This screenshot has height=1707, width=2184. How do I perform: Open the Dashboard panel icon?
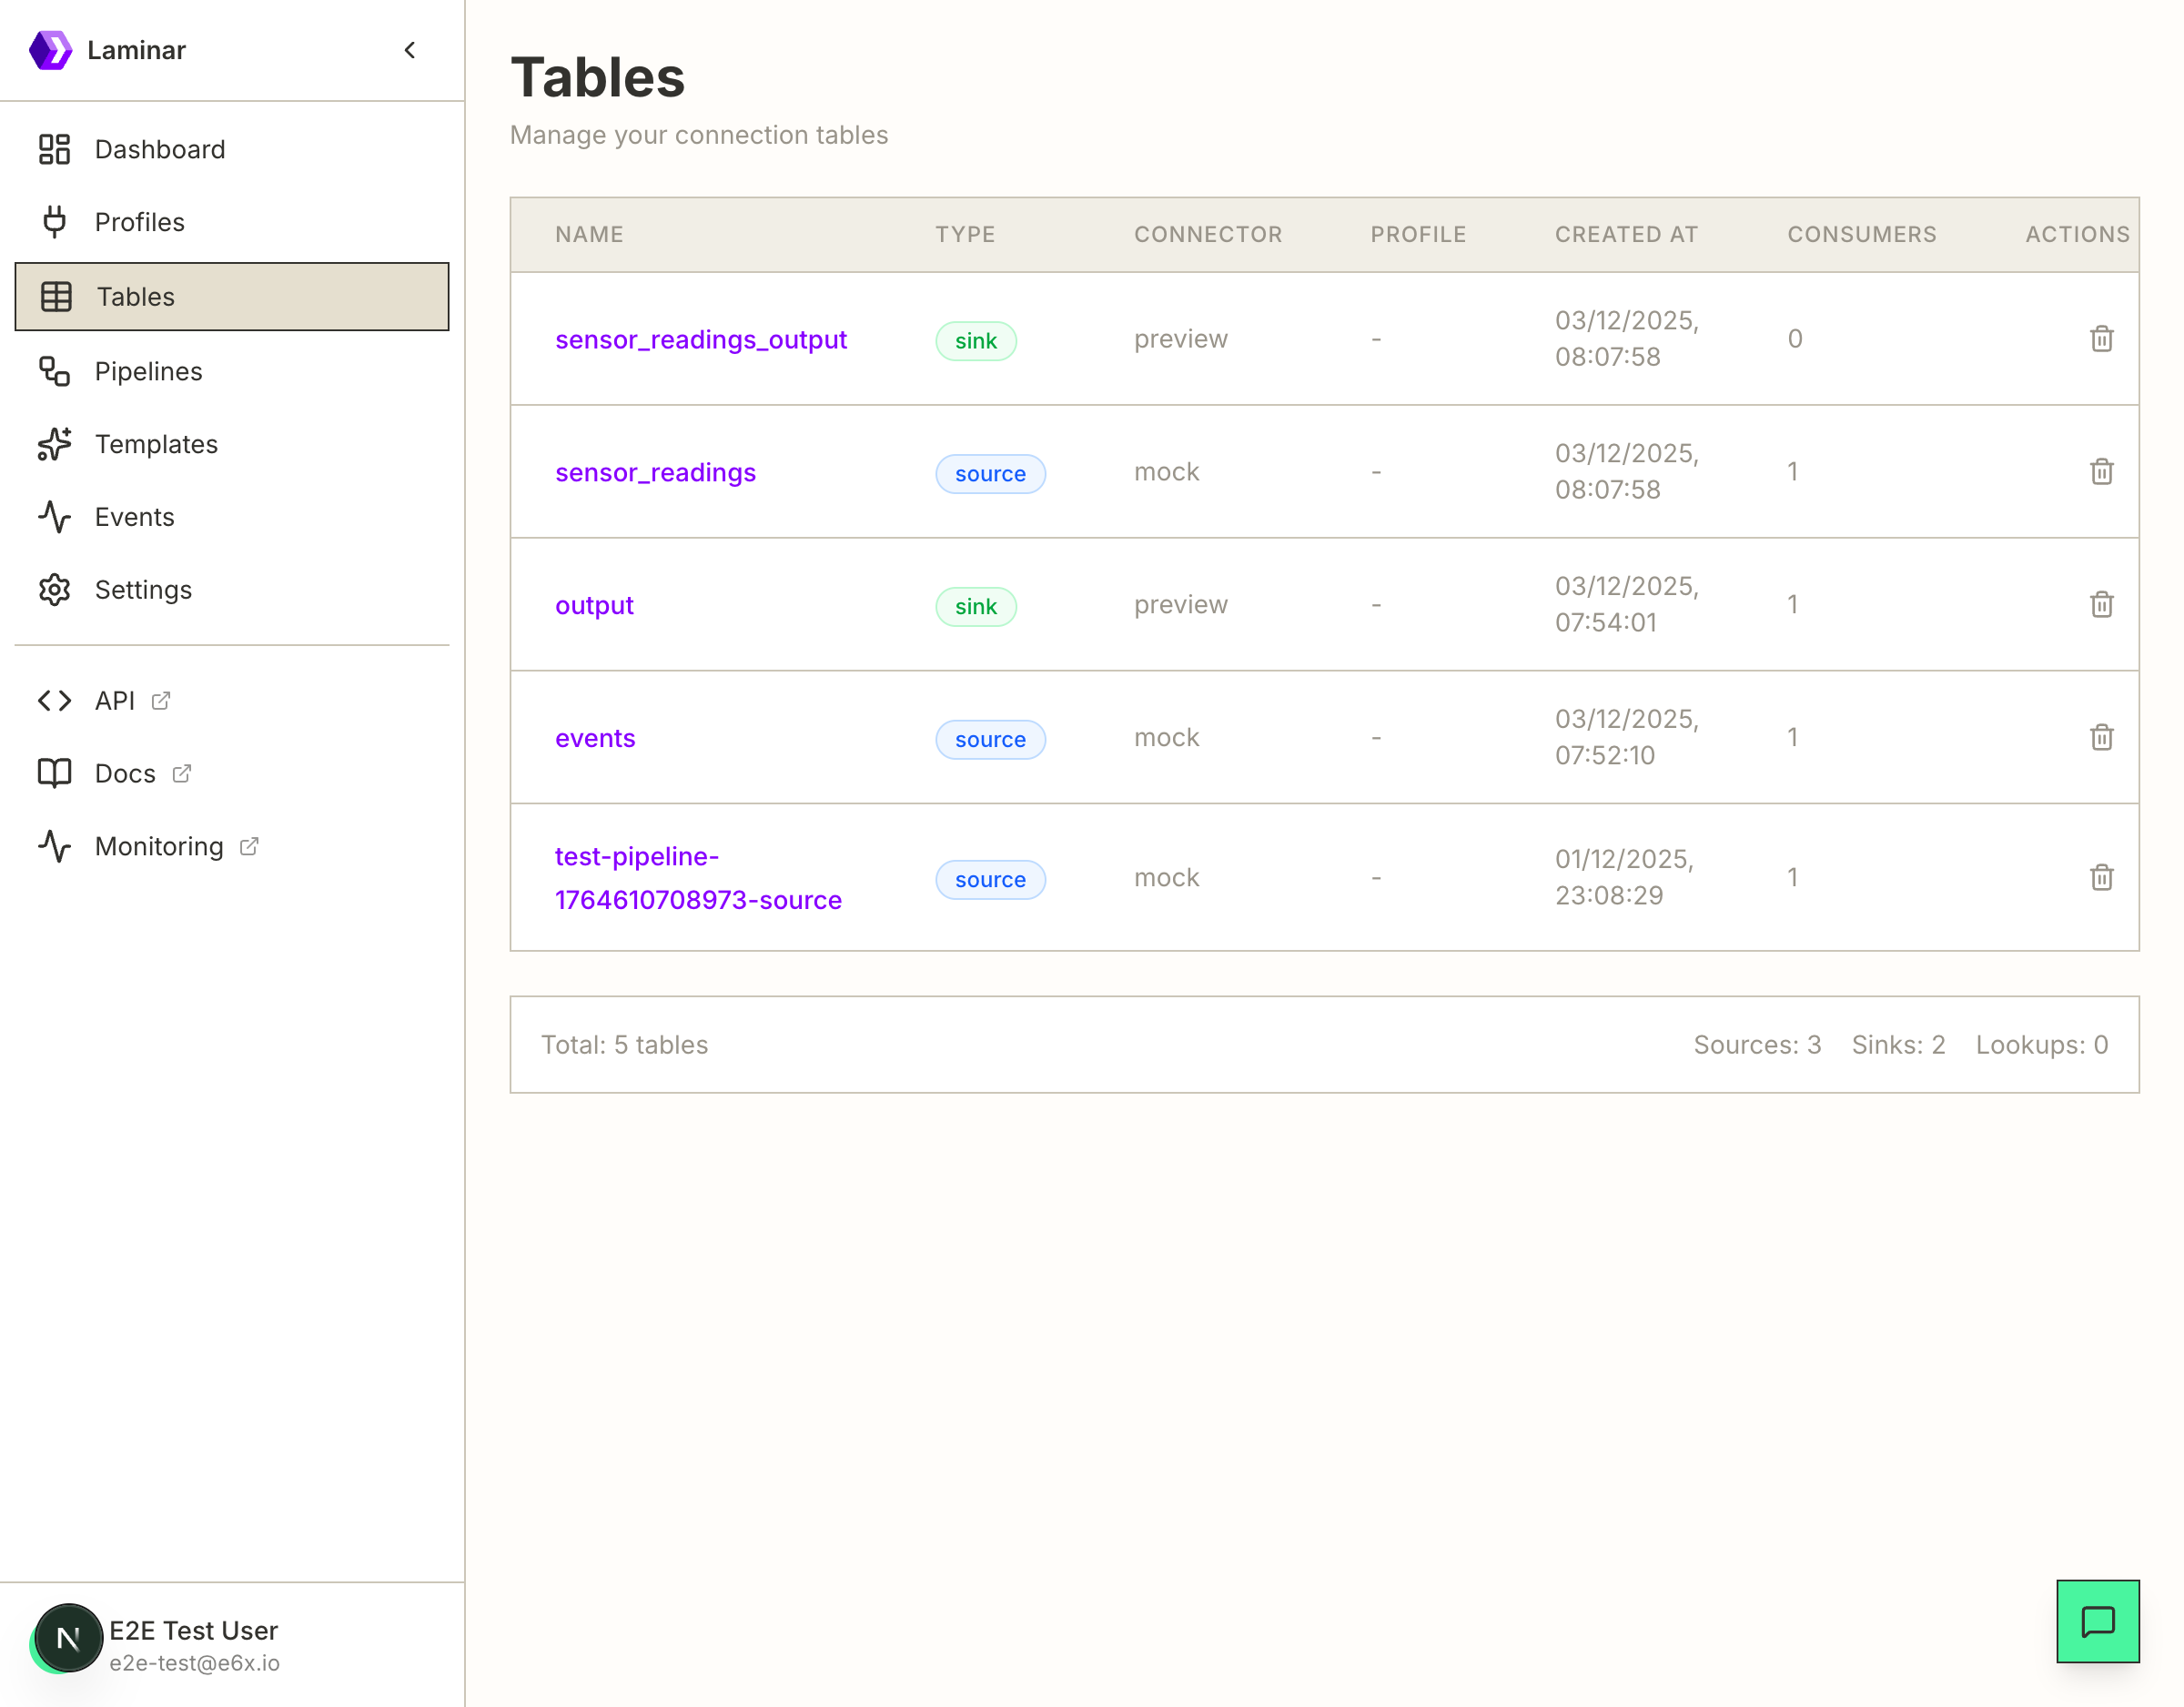[x=55, y=148]
